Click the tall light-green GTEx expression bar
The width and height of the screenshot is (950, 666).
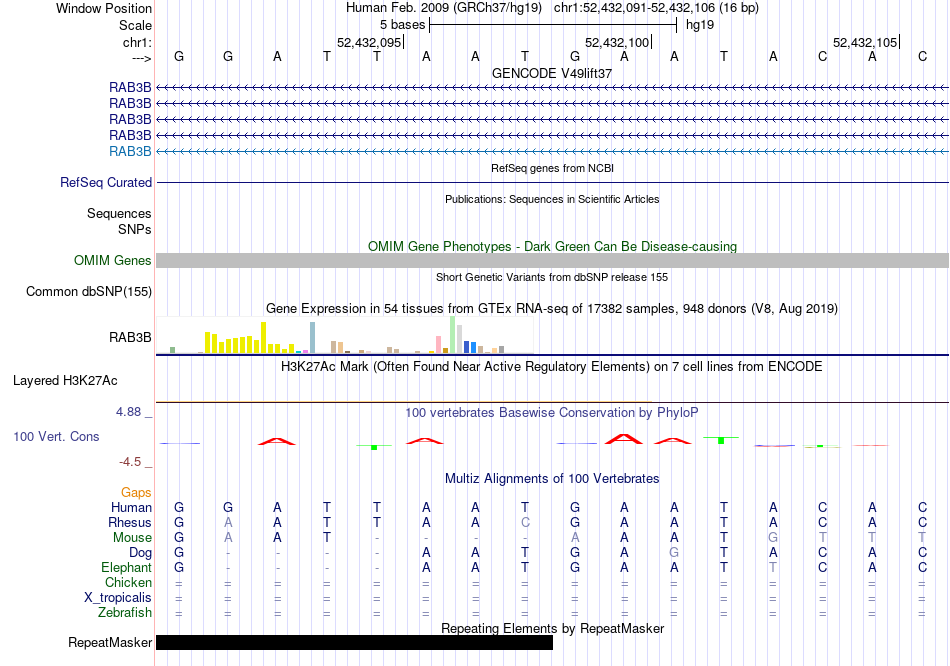453,335
